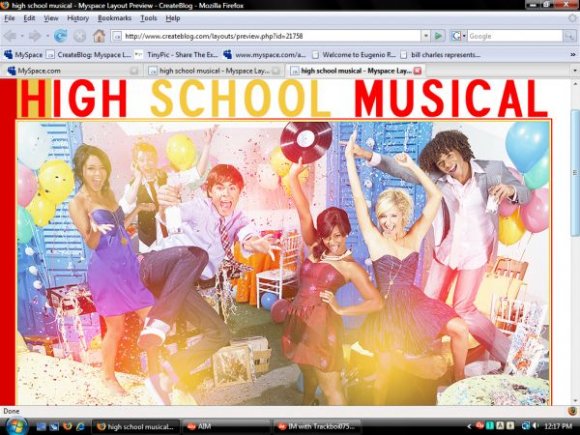This screenshot has width=580, height=435.
Task: Open the Edit menu
Action: pyautogui.click(x=29, y=18)
